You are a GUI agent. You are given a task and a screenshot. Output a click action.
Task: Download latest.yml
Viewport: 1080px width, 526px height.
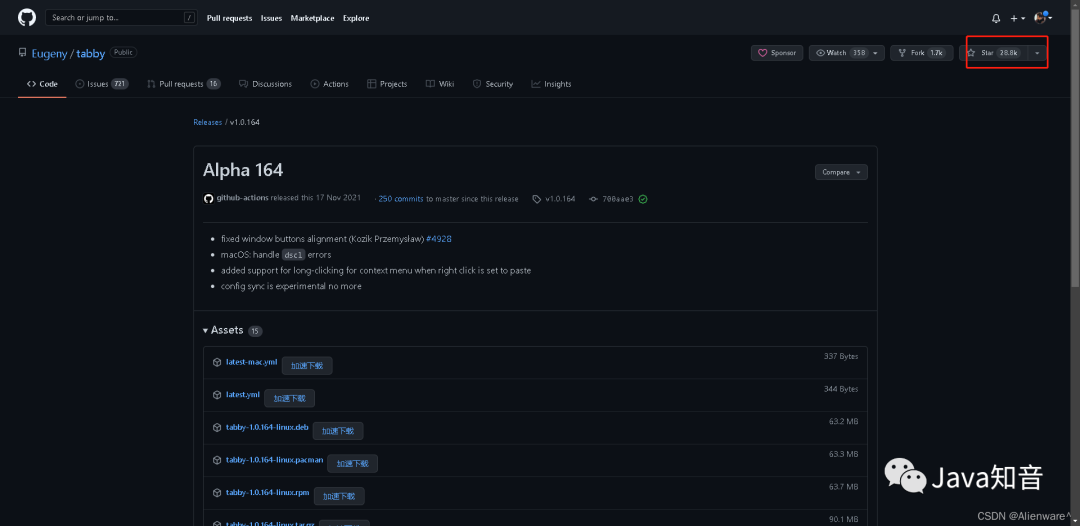point(242,394)
